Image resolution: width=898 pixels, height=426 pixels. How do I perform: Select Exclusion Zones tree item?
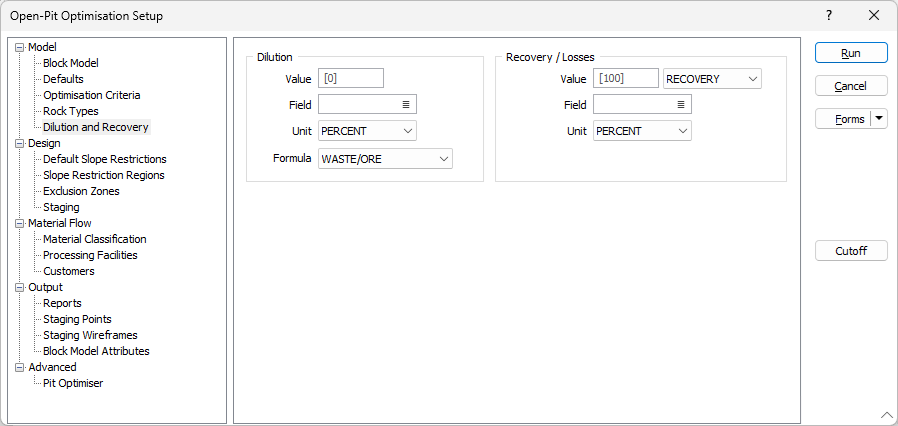pos(81,191)
